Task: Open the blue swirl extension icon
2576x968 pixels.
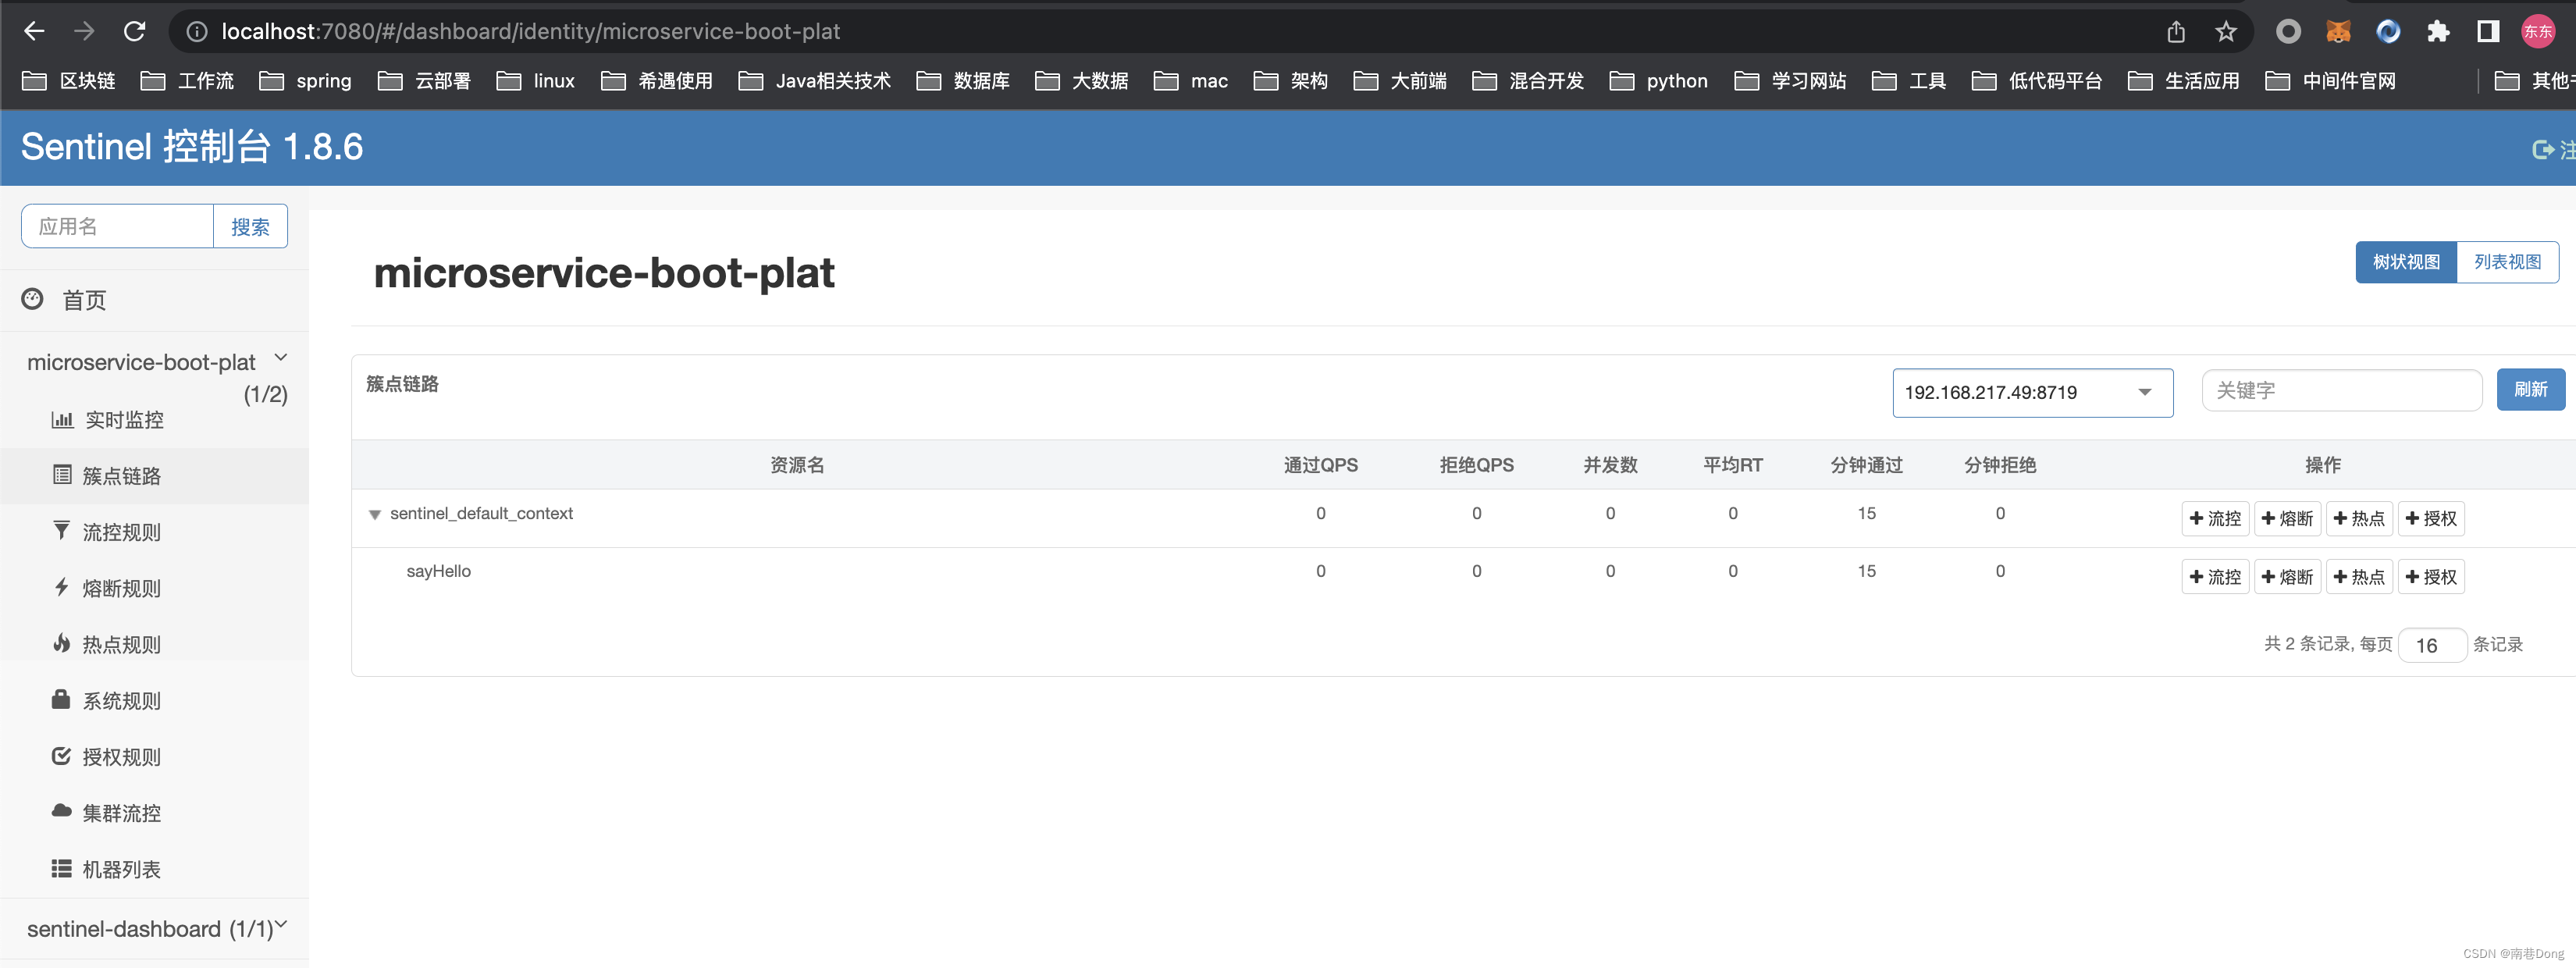Action: [2388, 32]
